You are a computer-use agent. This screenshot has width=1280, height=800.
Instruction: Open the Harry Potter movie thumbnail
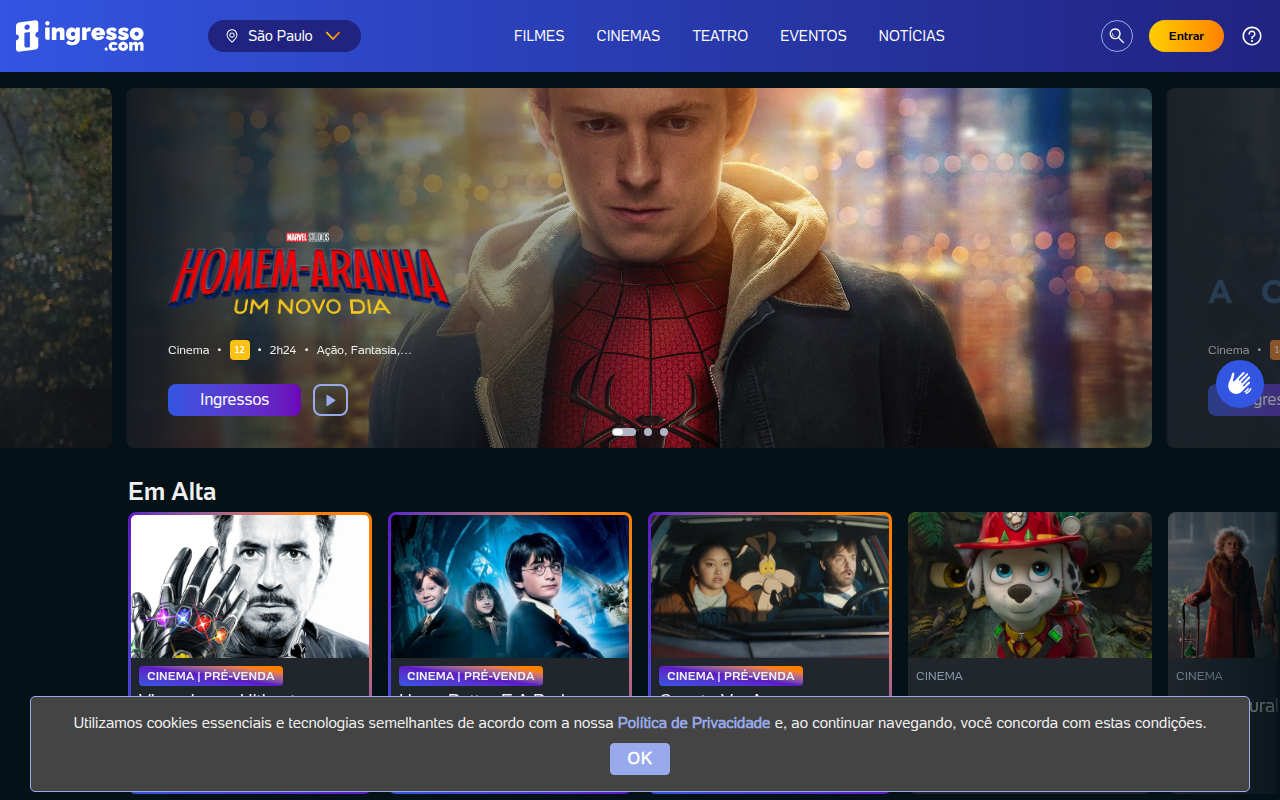pos(510,586)
